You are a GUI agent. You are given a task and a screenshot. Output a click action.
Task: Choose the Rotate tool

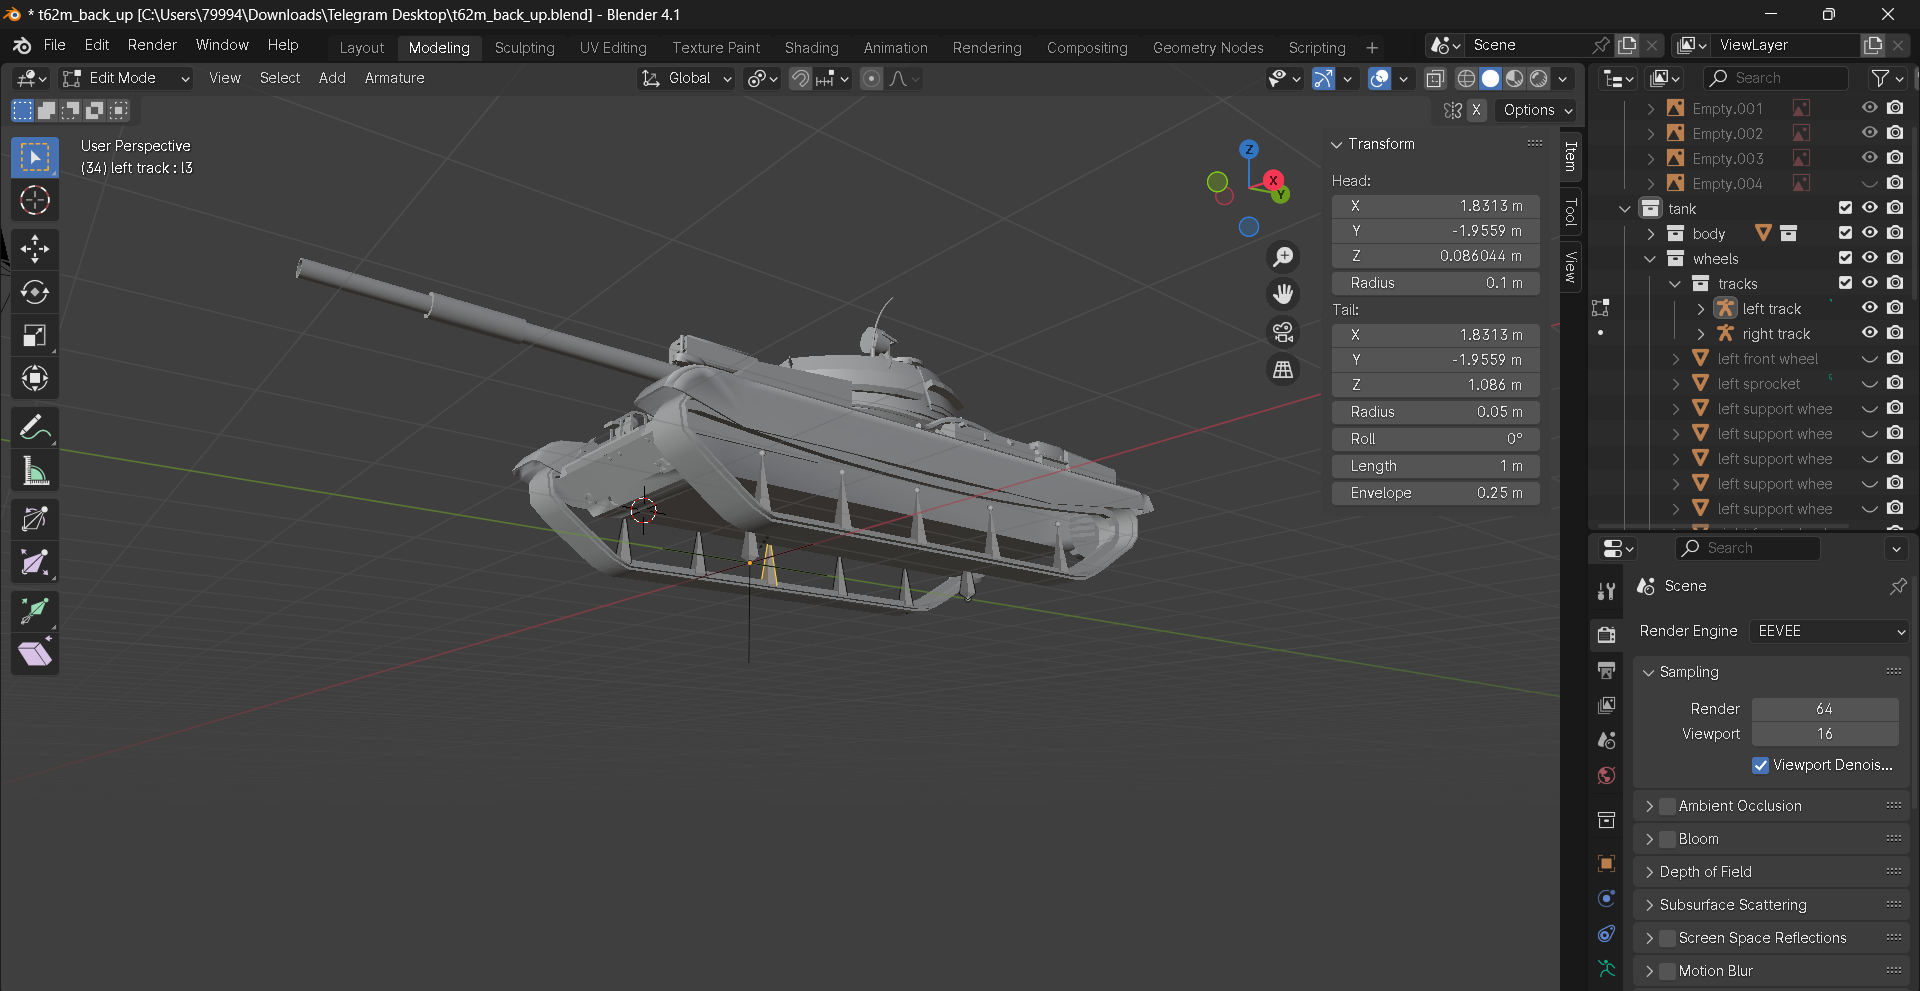pyautogui.click(x=35, y=292)
